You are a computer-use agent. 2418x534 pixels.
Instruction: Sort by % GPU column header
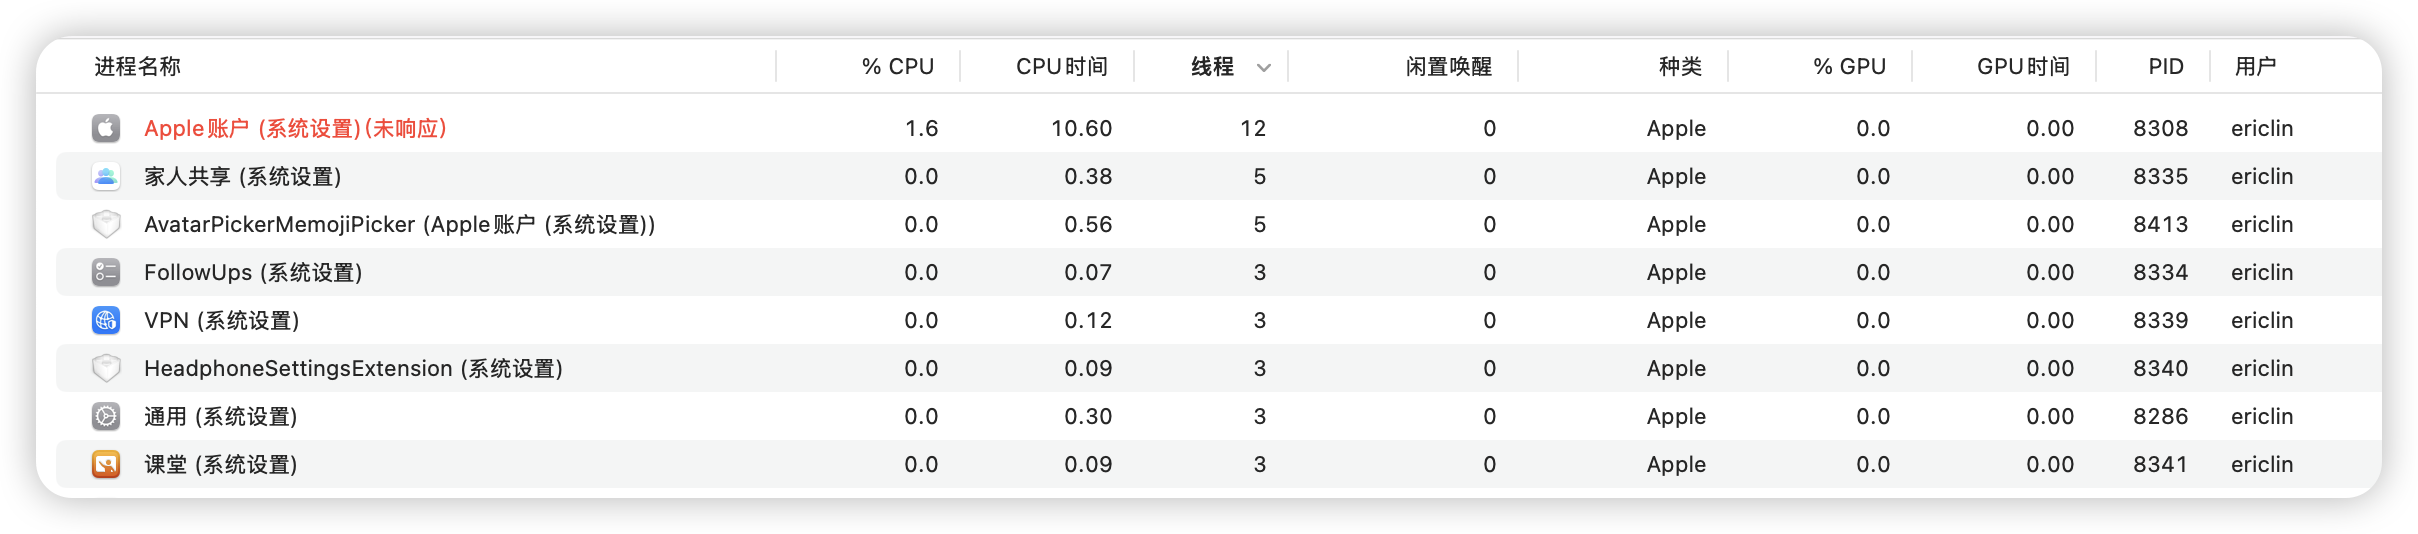click(x=1849, y=67)
